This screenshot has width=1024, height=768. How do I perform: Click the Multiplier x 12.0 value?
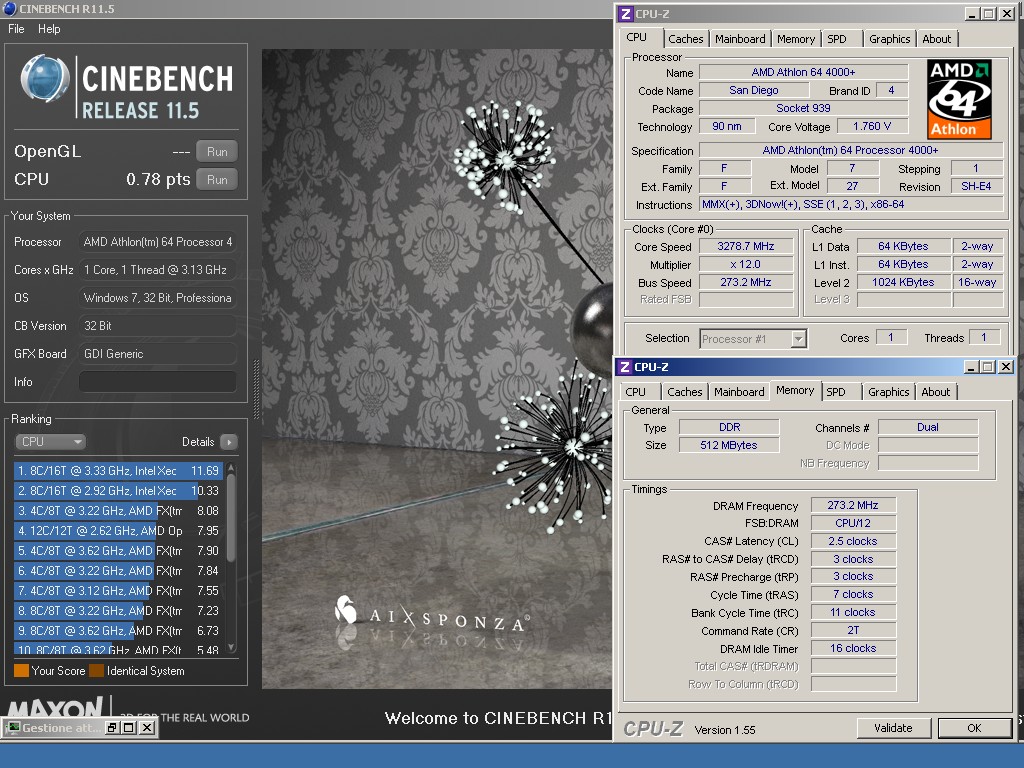point(746,264)
